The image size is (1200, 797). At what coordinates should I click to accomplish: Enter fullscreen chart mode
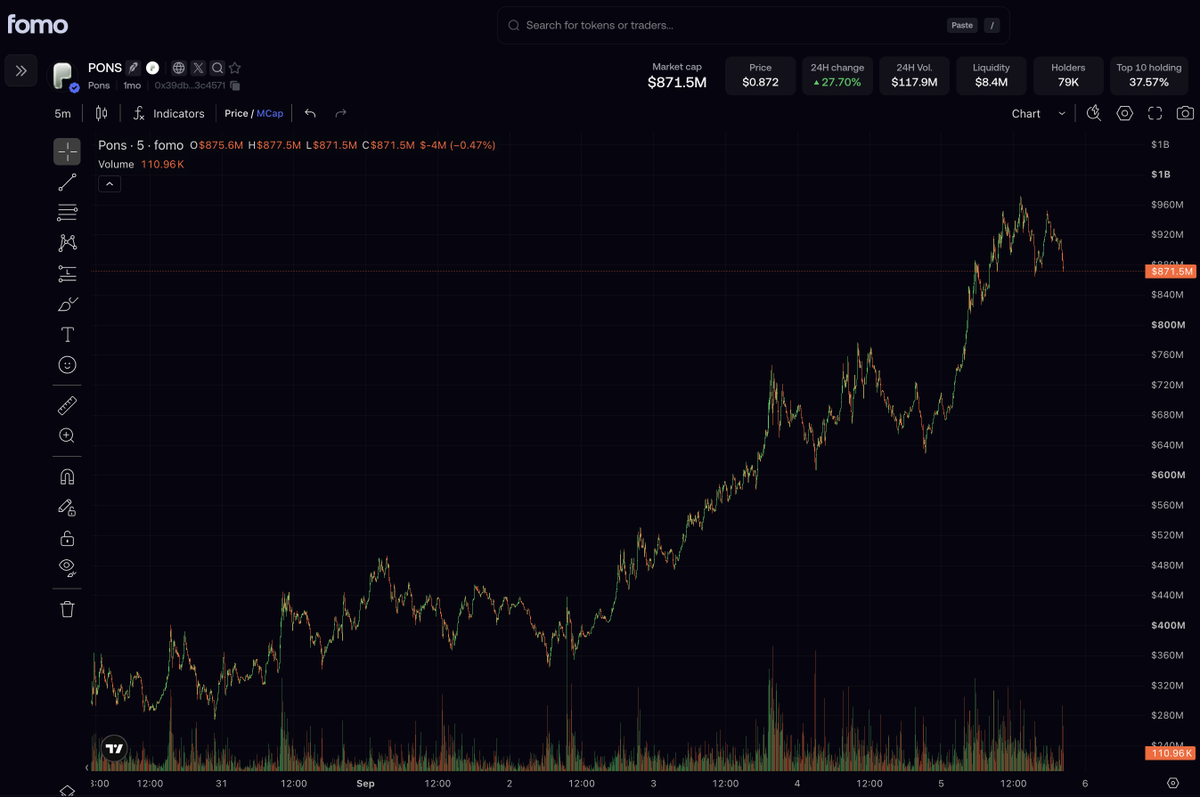coord(1155,114)
